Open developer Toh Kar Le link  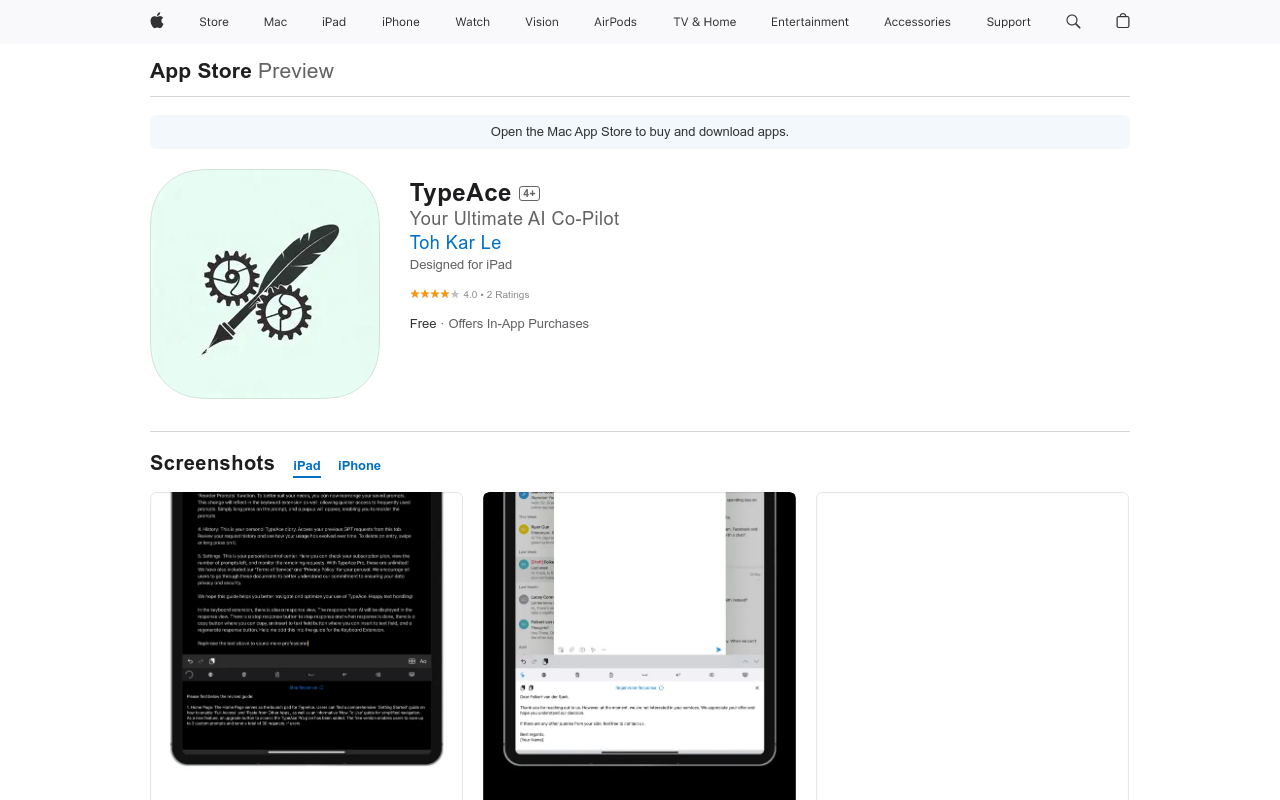pyautogui.click(x=455, y=242)
